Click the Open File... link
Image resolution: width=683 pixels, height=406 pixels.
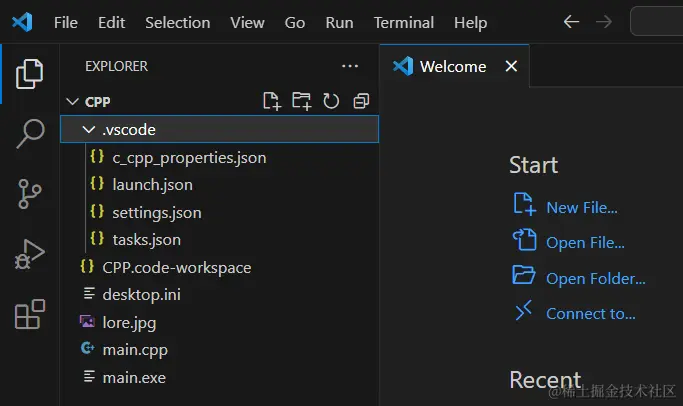pyautogui.click(x=585, y=243)
